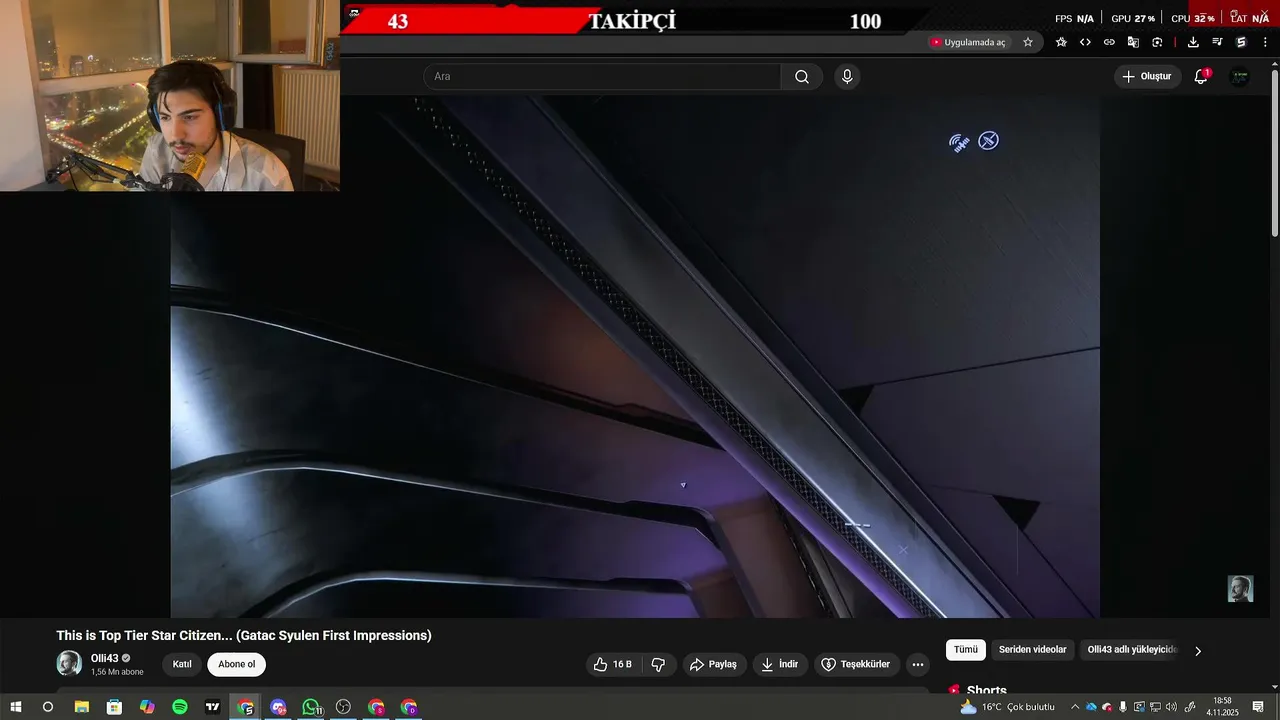Click the İndir download button
Viewport: 1280px width, 720px height.
click(x=779, y=664)
